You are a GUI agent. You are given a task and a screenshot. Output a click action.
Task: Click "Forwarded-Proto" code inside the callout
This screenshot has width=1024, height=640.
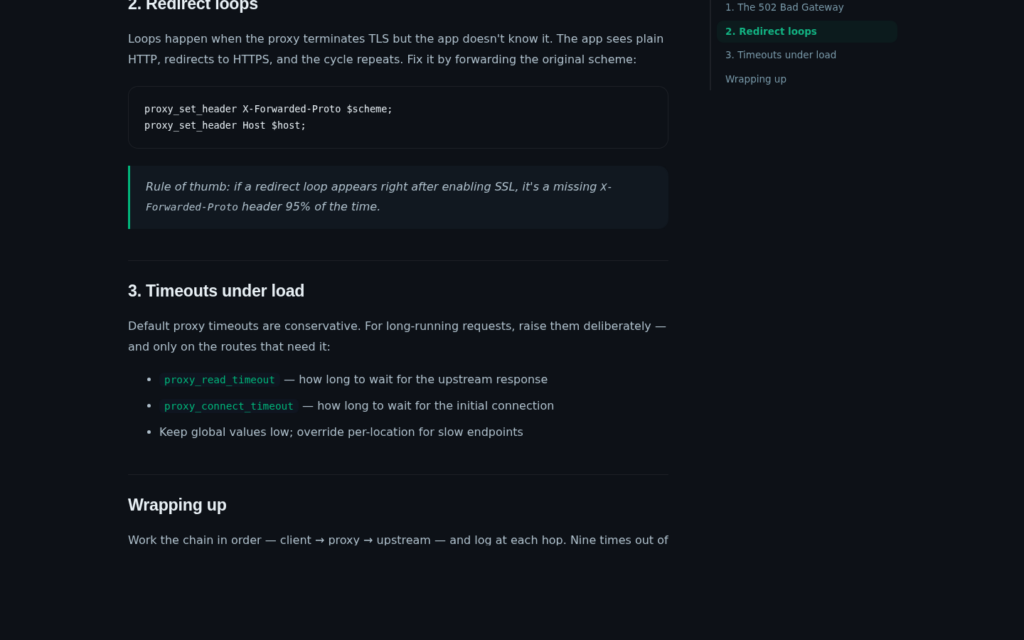coord(192,207)
